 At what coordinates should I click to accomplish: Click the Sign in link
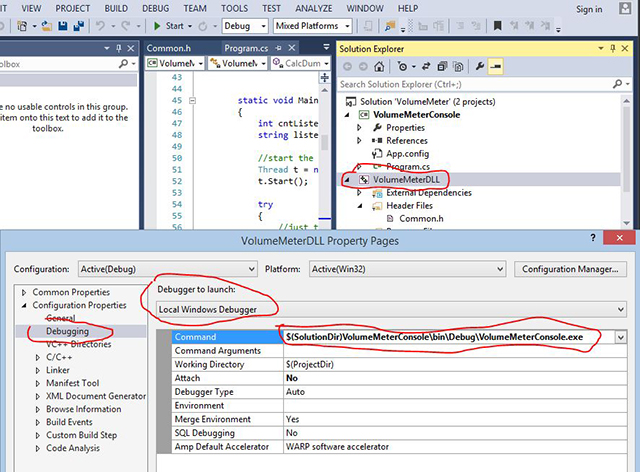(589, 9)
